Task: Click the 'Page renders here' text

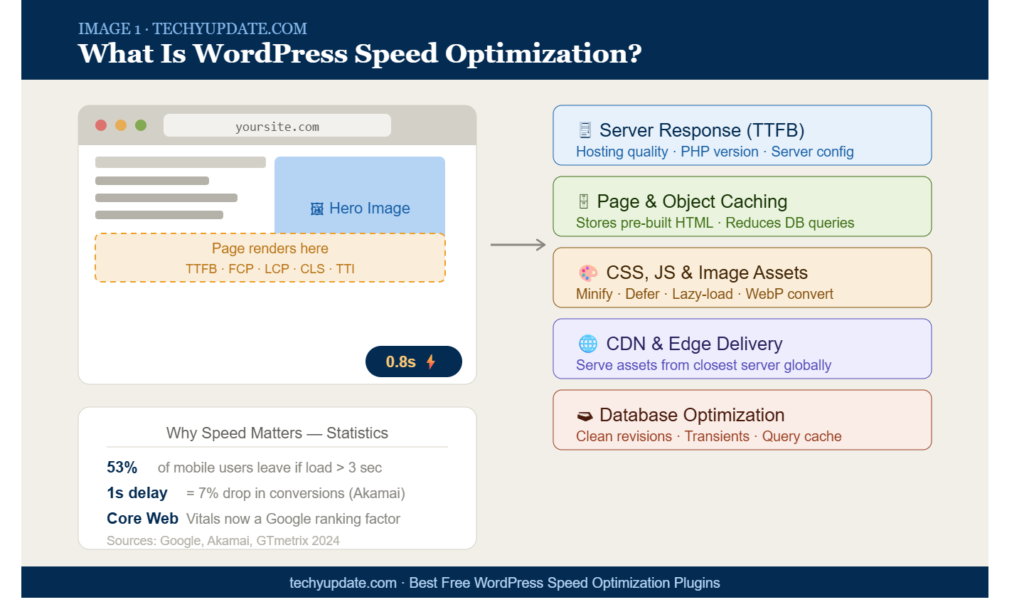Action: 270,248
